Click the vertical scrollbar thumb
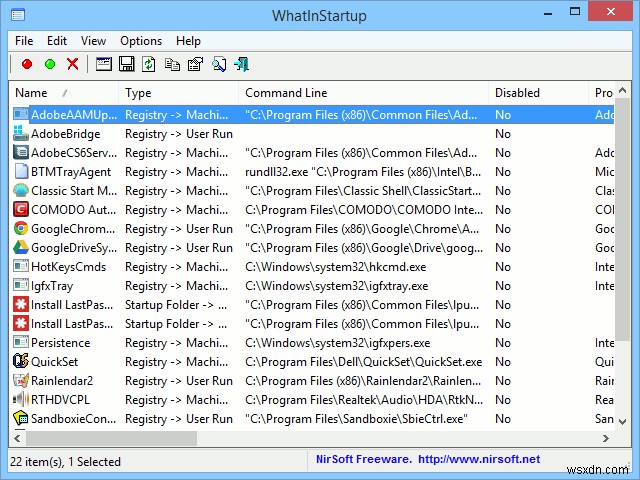 pyautogui.click(x=622, y=220)
